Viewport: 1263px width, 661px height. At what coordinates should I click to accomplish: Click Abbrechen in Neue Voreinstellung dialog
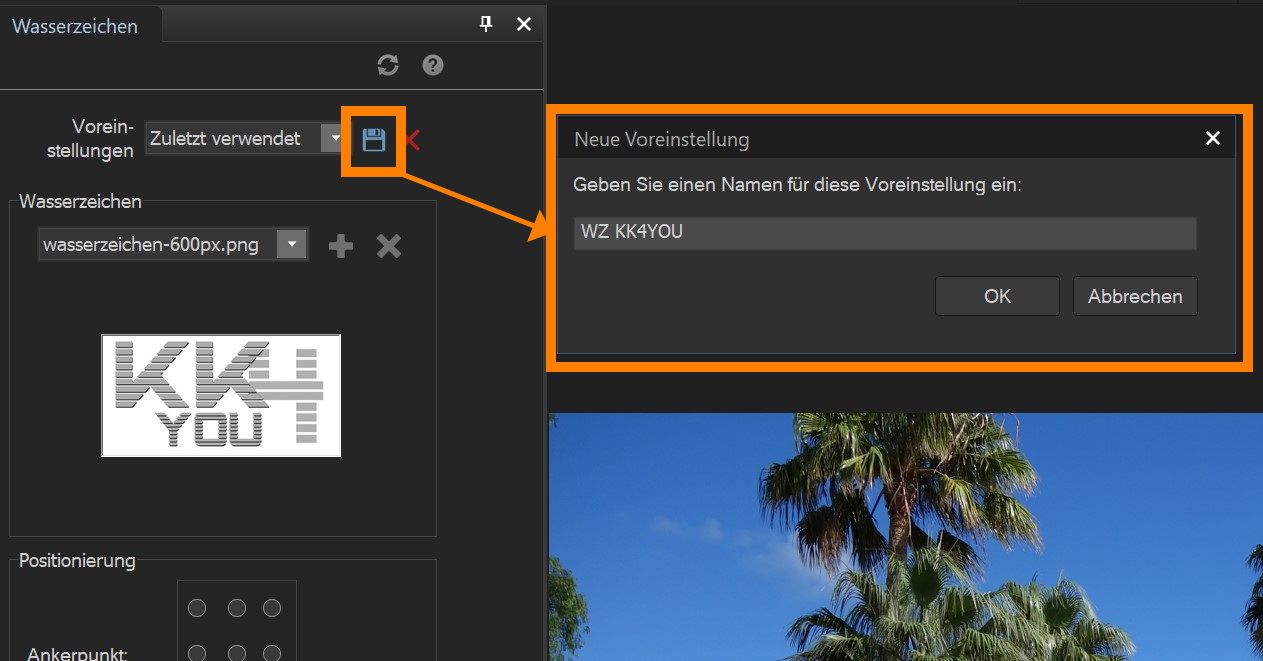1135,296
